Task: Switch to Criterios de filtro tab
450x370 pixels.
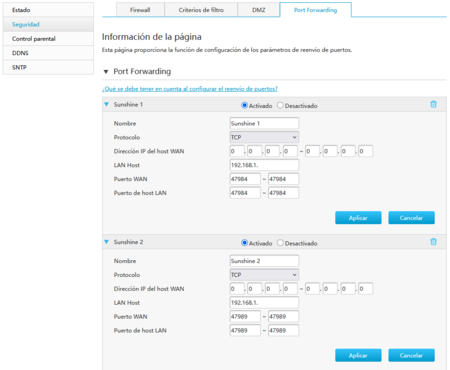Action: (201, 10)
